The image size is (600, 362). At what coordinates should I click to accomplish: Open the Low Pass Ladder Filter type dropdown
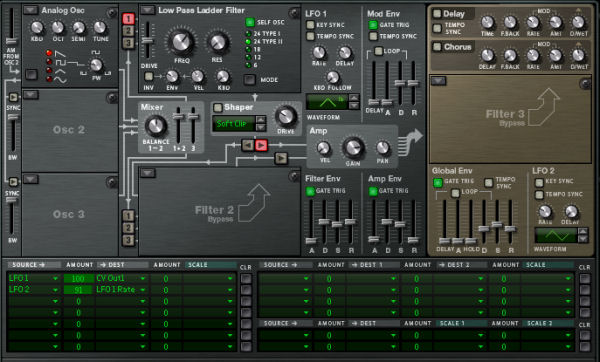click(147, 10)
